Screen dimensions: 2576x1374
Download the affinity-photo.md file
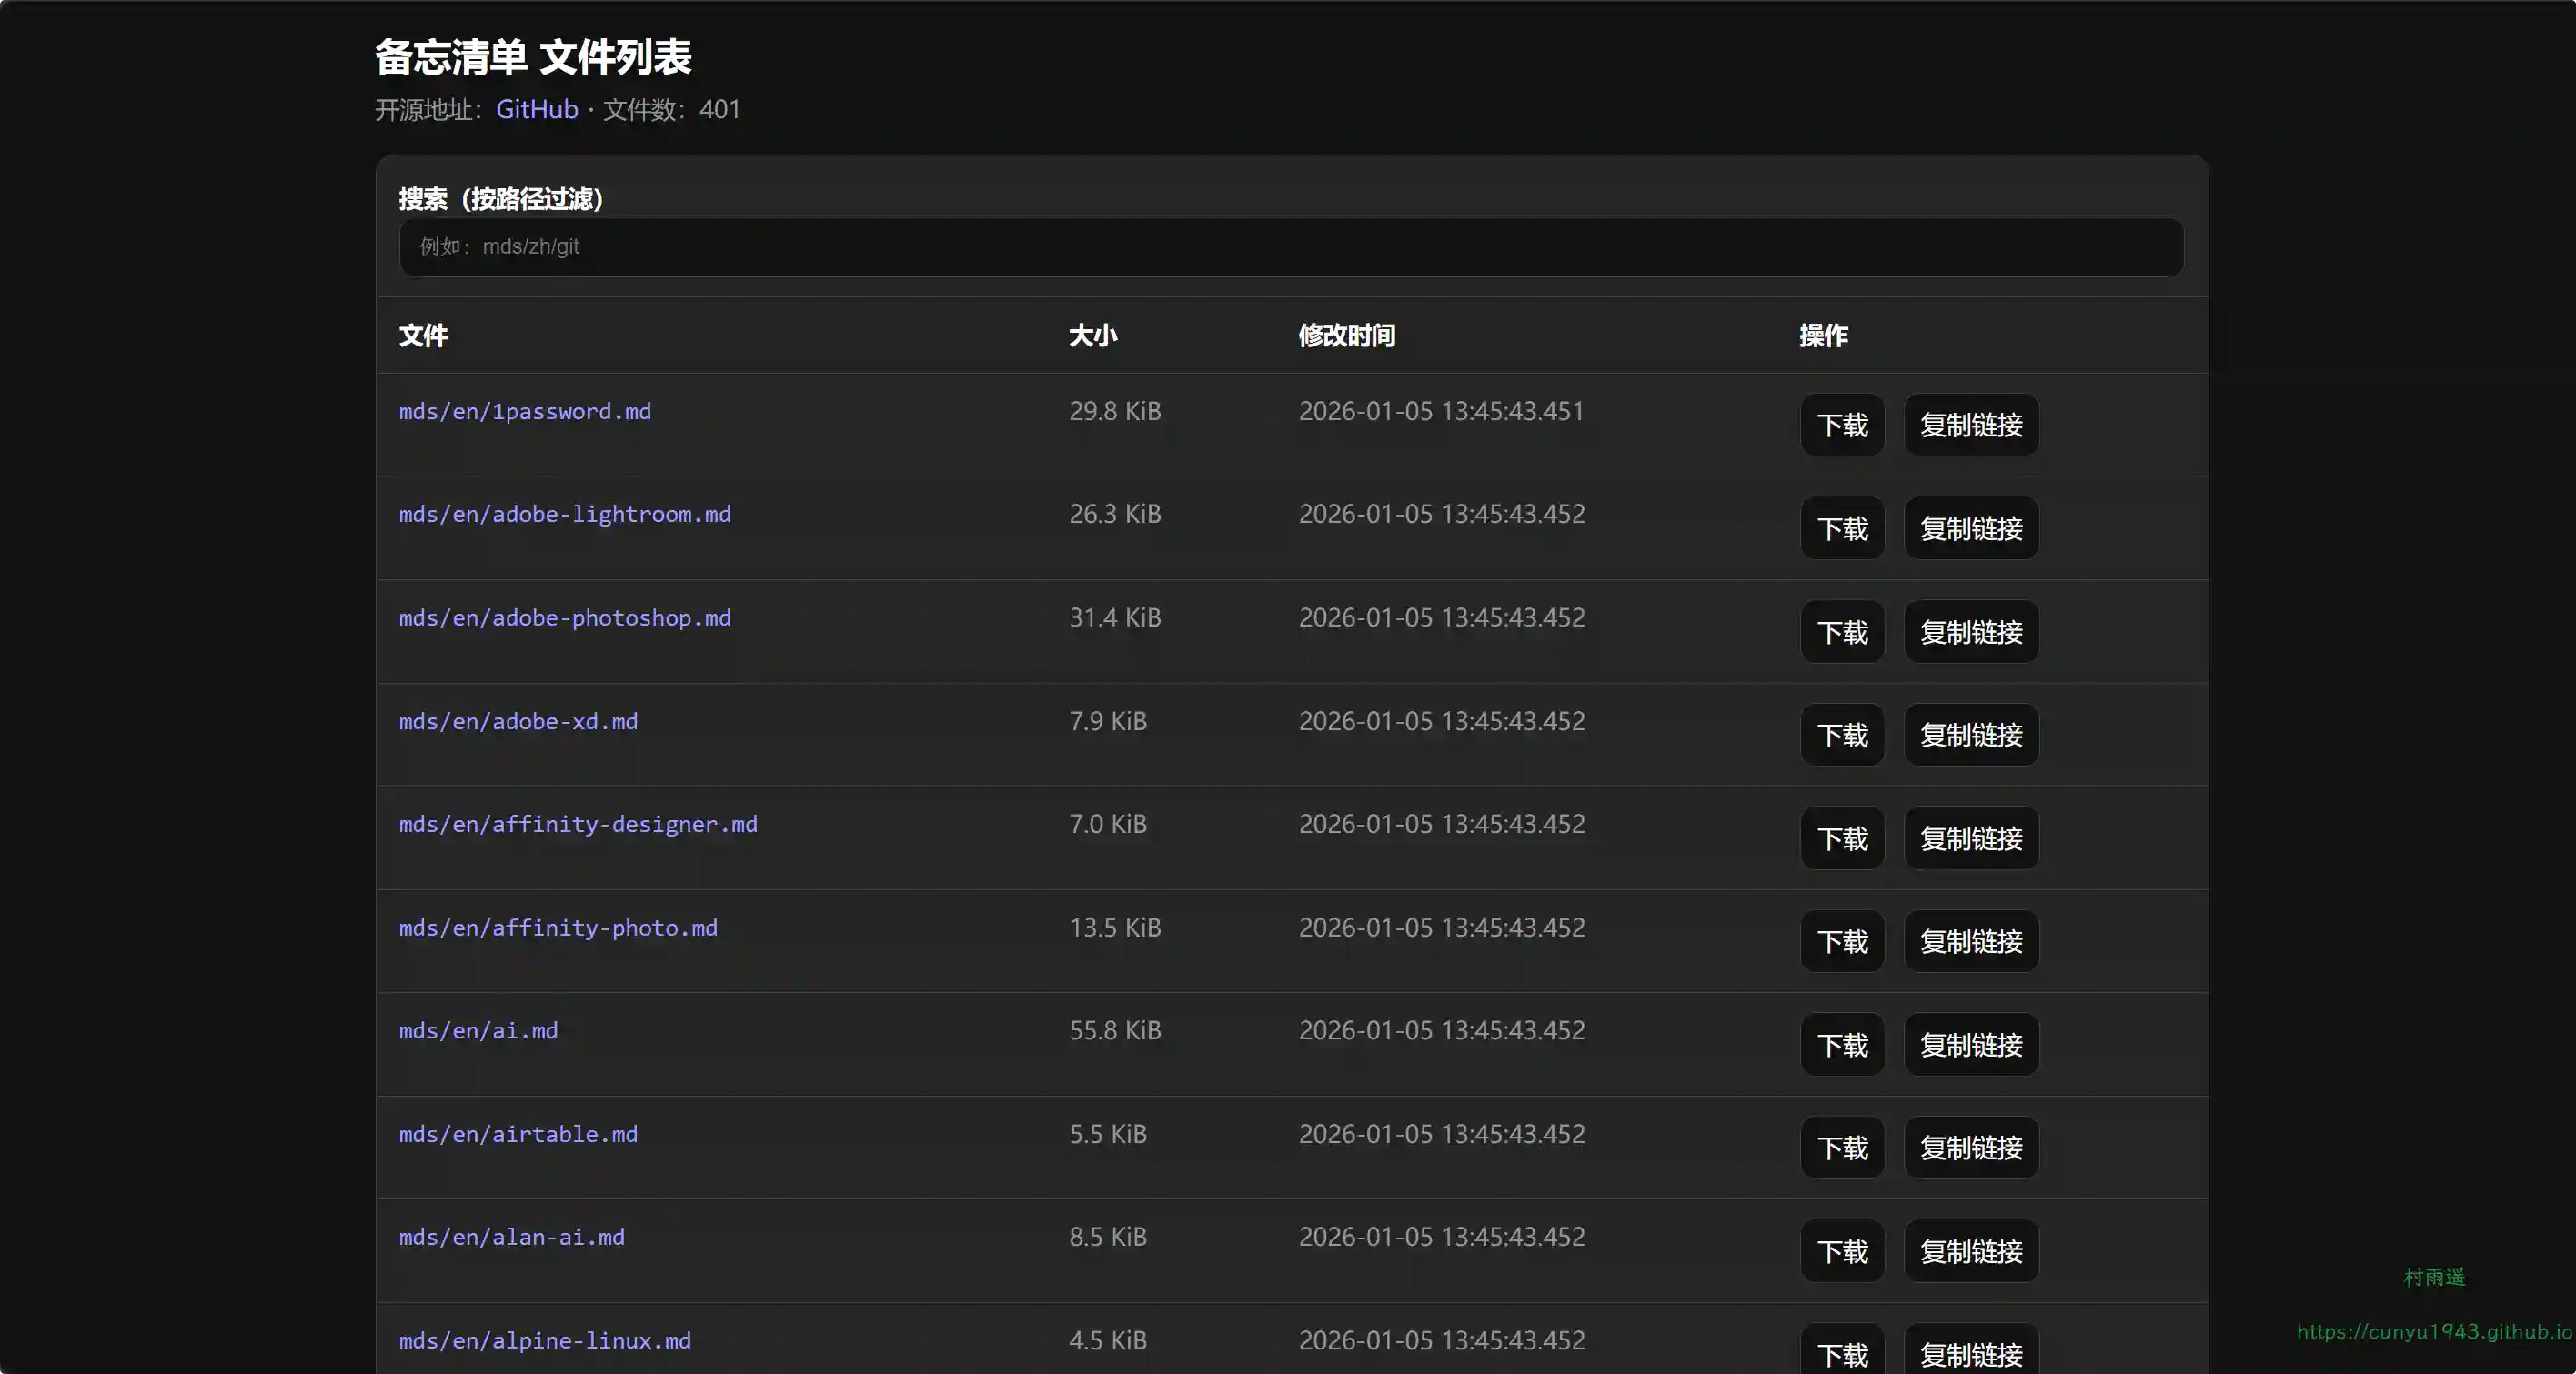point(1841,941)
